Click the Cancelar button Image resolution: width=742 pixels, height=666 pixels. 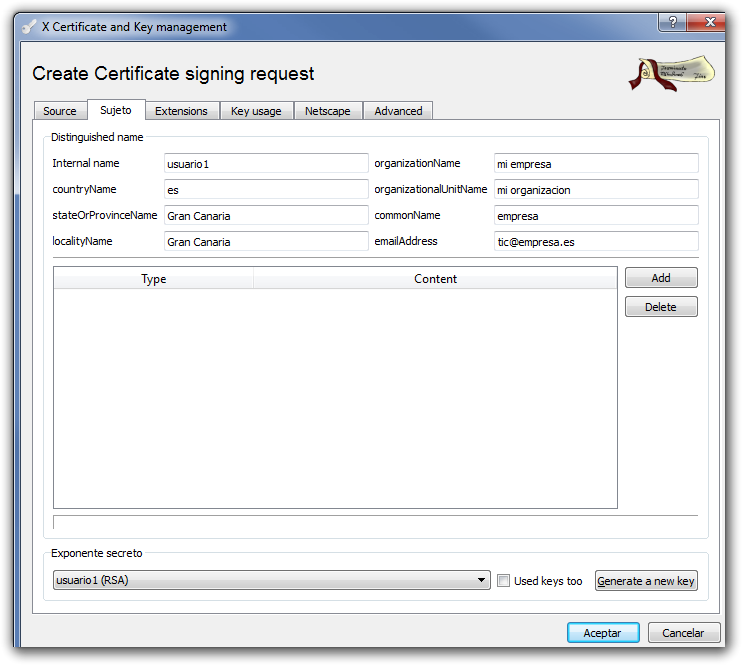(683, 633)
